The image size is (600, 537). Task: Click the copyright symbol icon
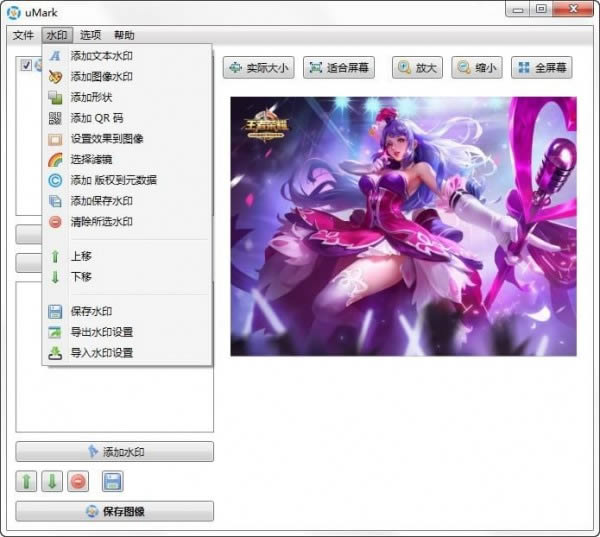[55, 180]
